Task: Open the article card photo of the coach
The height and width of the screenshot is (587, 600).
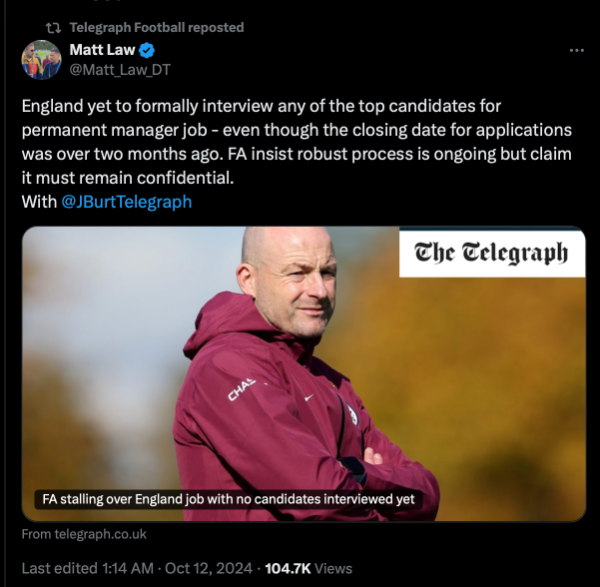Action: [x=303, y=374]
